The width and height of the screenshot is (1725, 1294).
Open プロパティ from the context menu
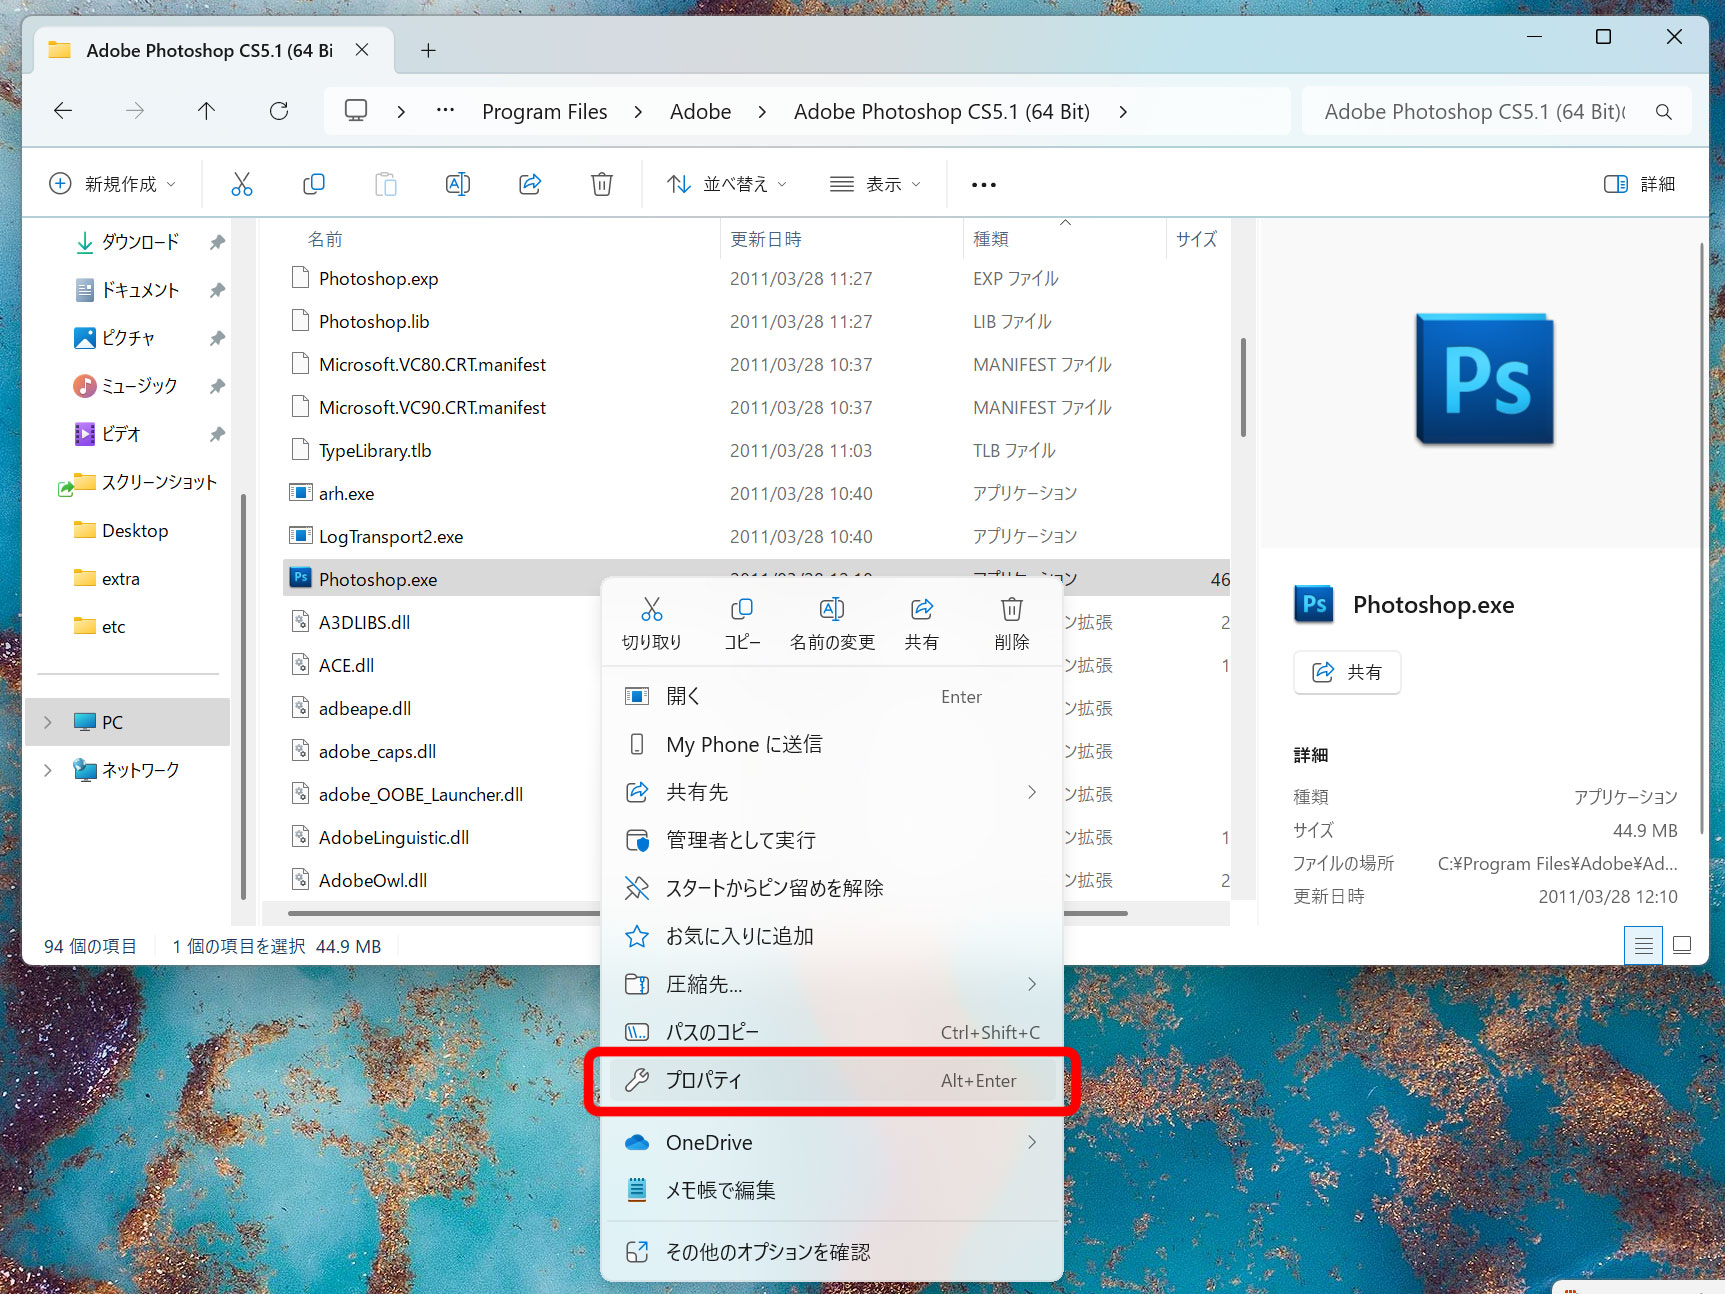point(832,1080)
